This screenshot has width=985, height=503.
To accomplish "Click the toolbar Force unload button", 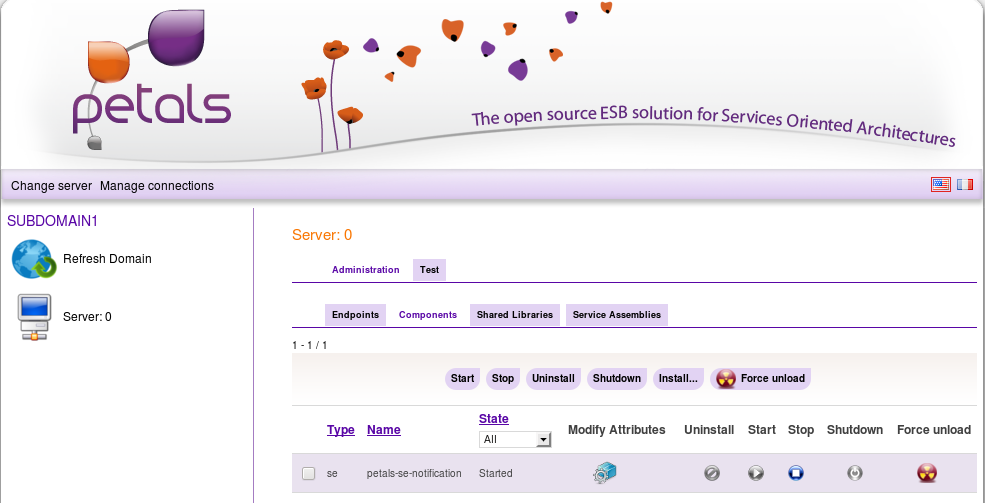I will (760, 379).
